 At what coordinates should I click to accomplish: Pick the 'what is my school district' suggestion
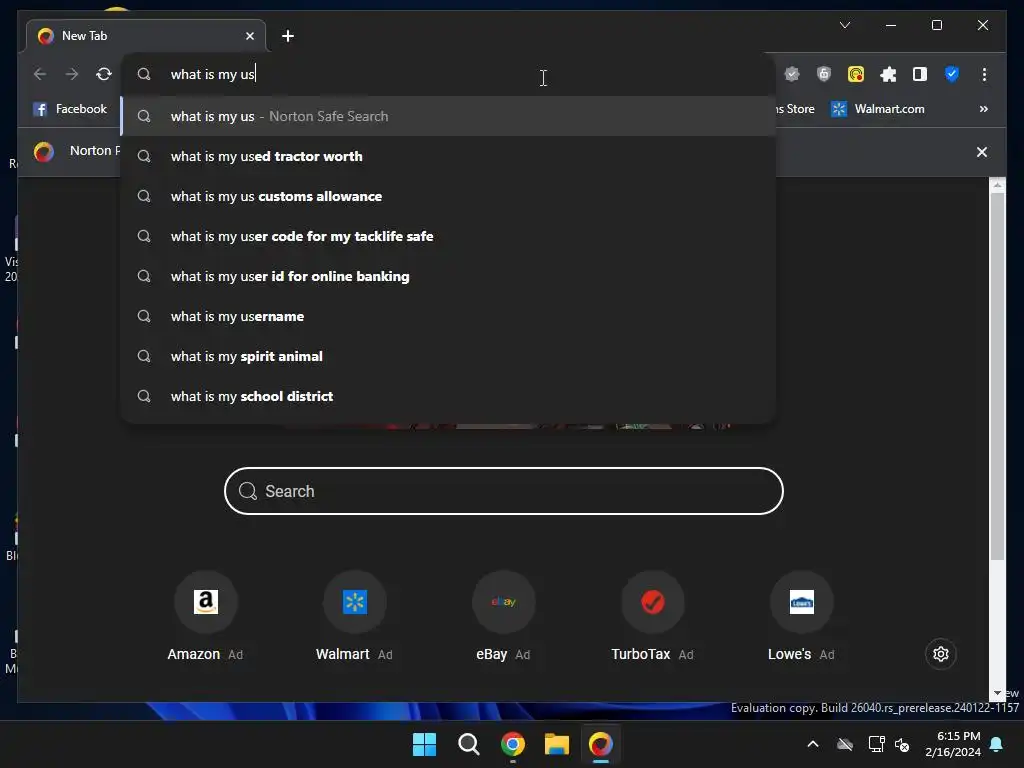tap(449, 396)
